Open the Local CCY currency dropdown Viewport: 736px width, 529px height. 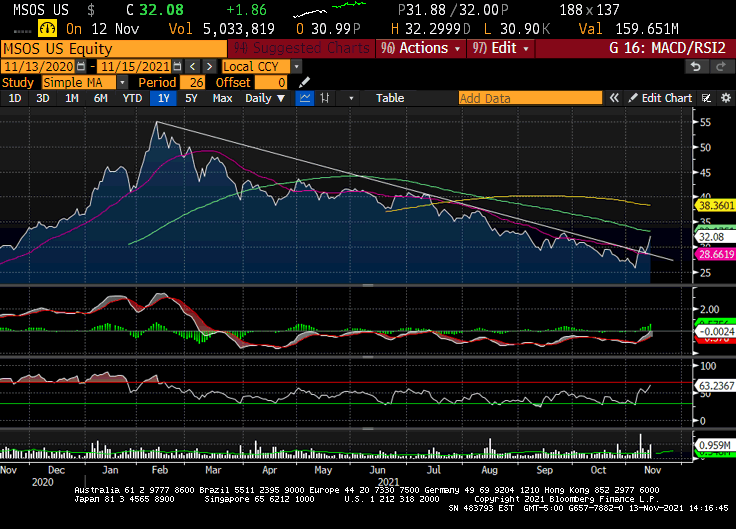coord(296,67)
